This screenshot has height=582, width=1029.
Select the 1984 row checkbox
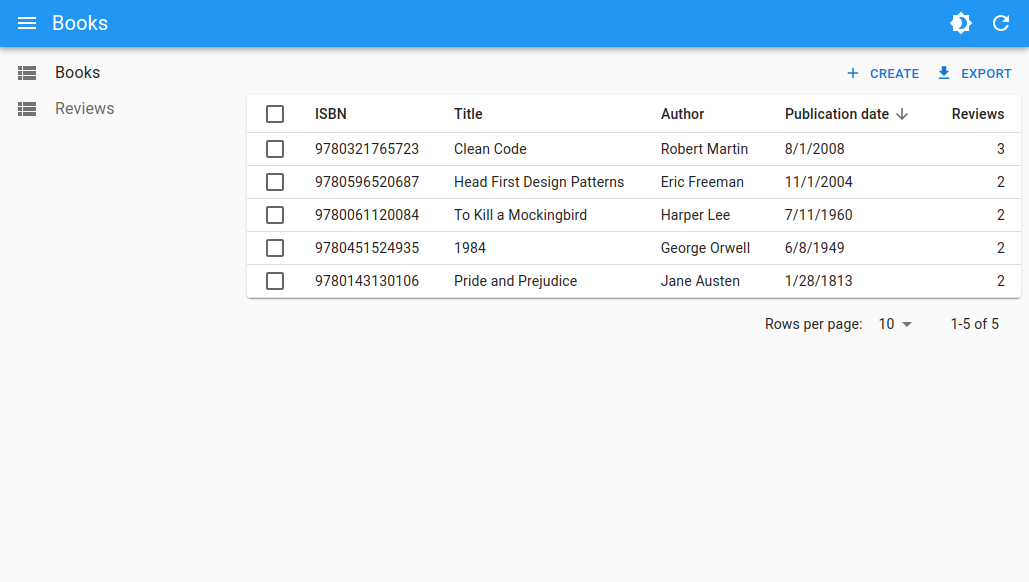(275, 248)
